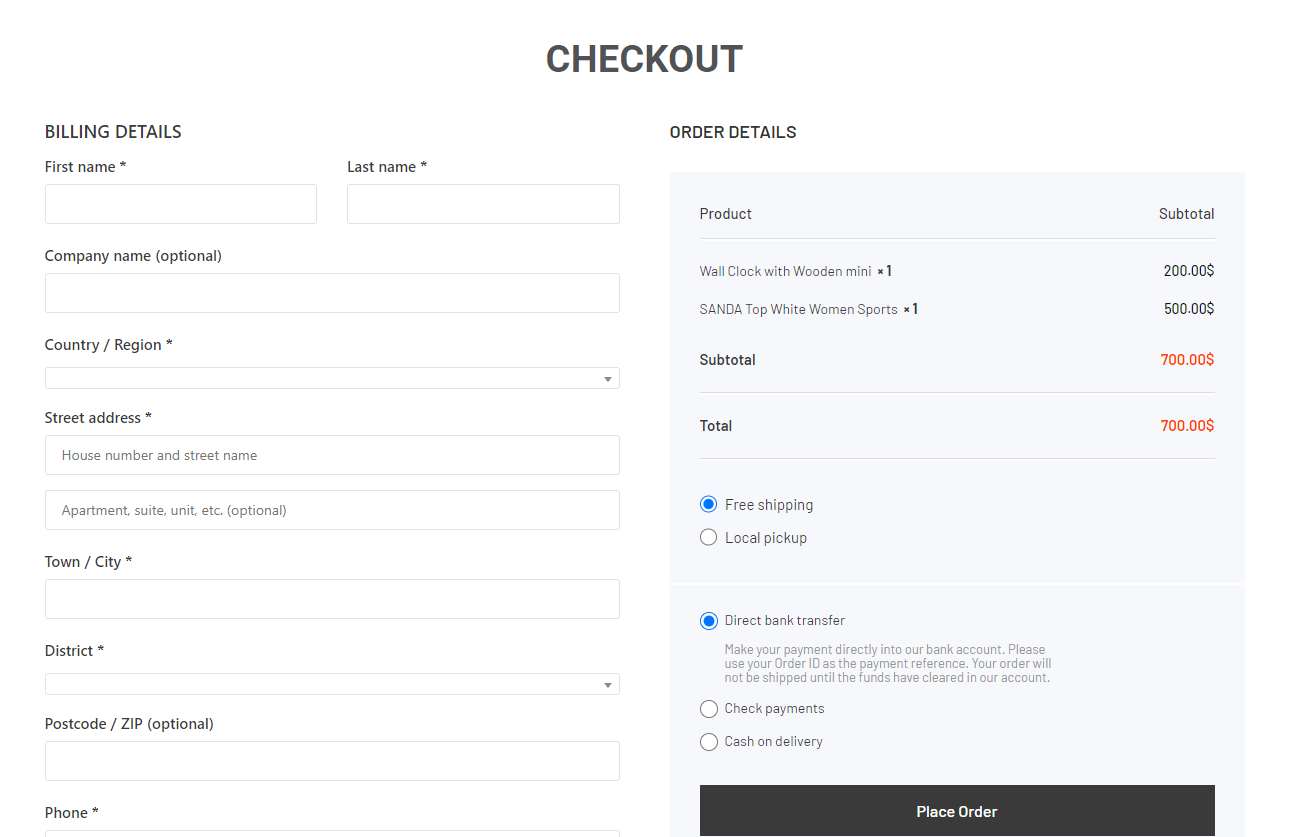The height and width of the screenshot is (837, 1290).
Task: Click the CHECKOUT page heading
Action: click(x=644, y=59)
